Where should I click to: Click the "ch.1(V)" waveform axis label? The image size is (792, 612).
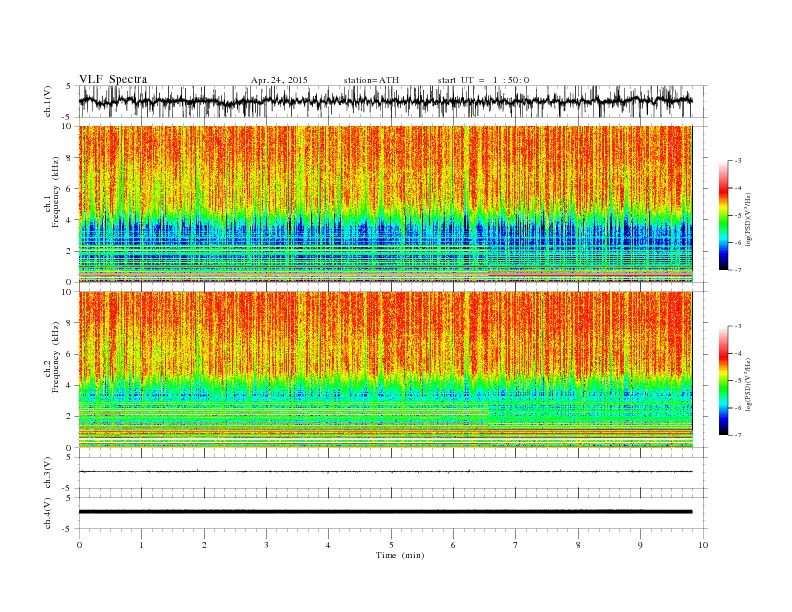48,101
